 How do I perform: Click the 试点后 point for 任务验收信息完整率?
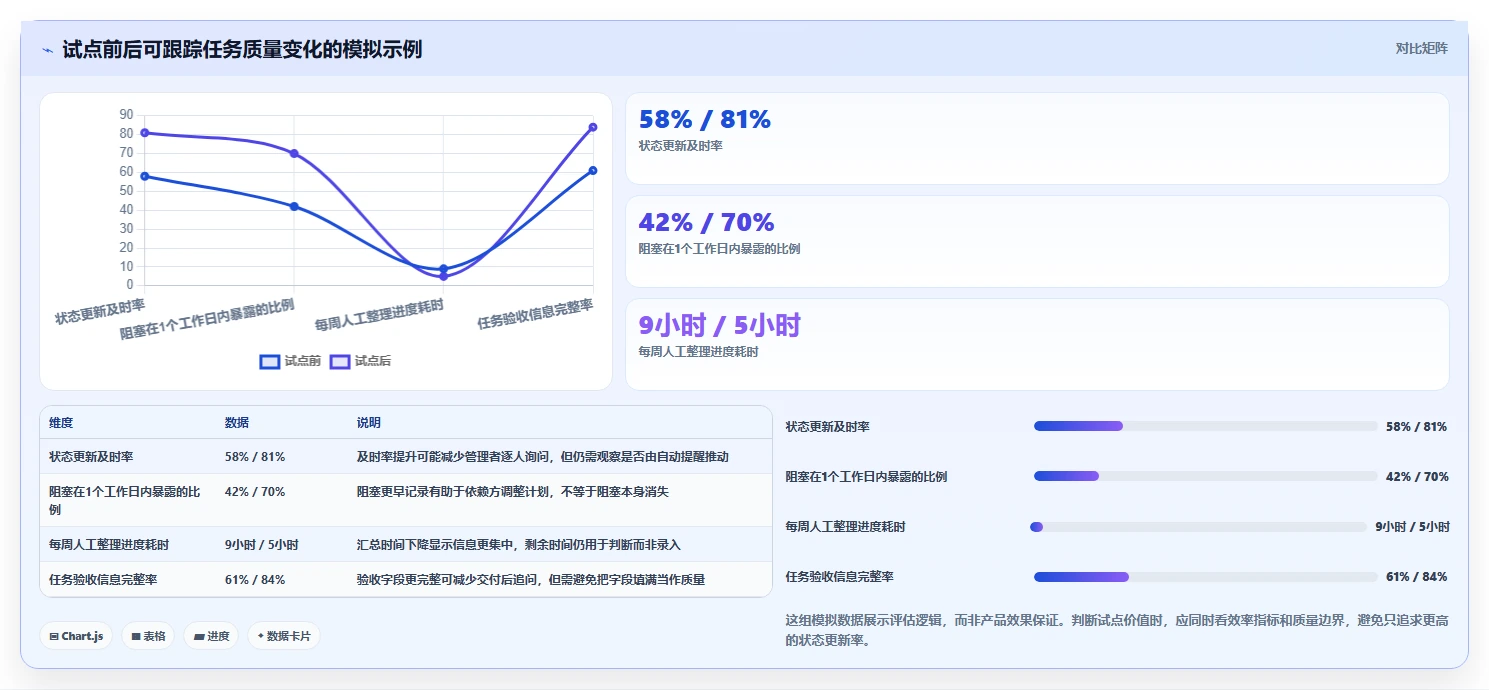(x=593, y=127)
